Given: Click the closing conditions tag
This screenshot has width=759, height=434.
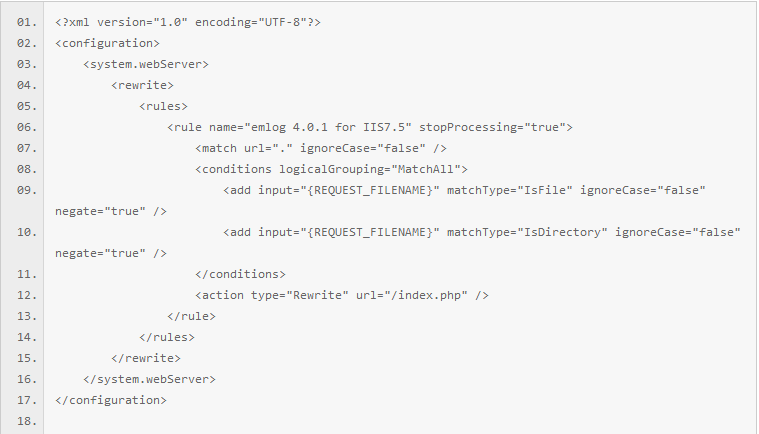Looking at the screenshot, I should (x=240, y=274).
